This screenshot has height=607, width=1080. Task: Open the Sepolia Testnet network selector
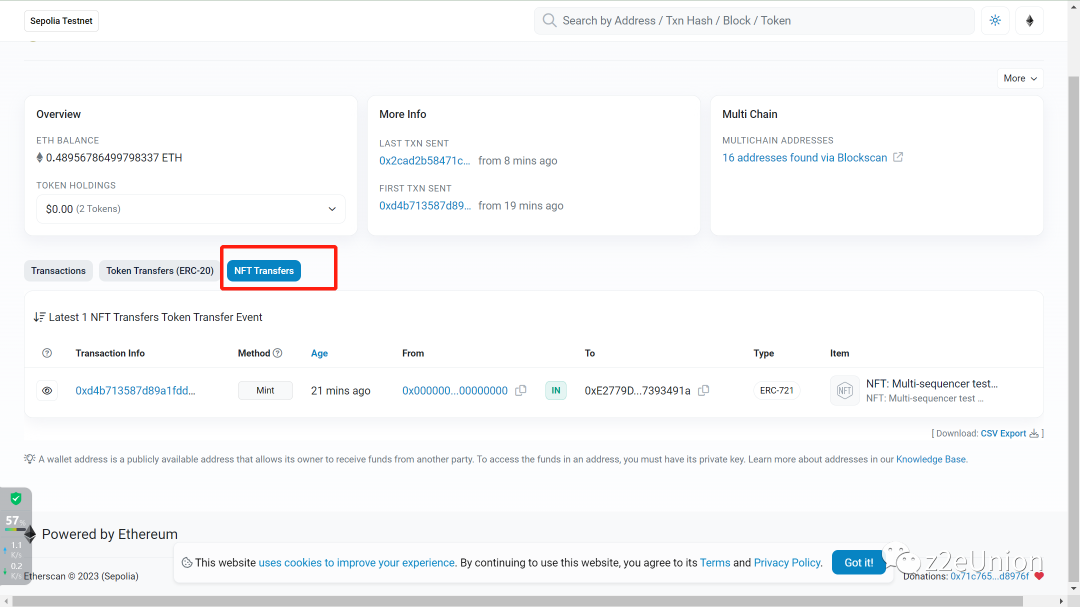[62, 21]
